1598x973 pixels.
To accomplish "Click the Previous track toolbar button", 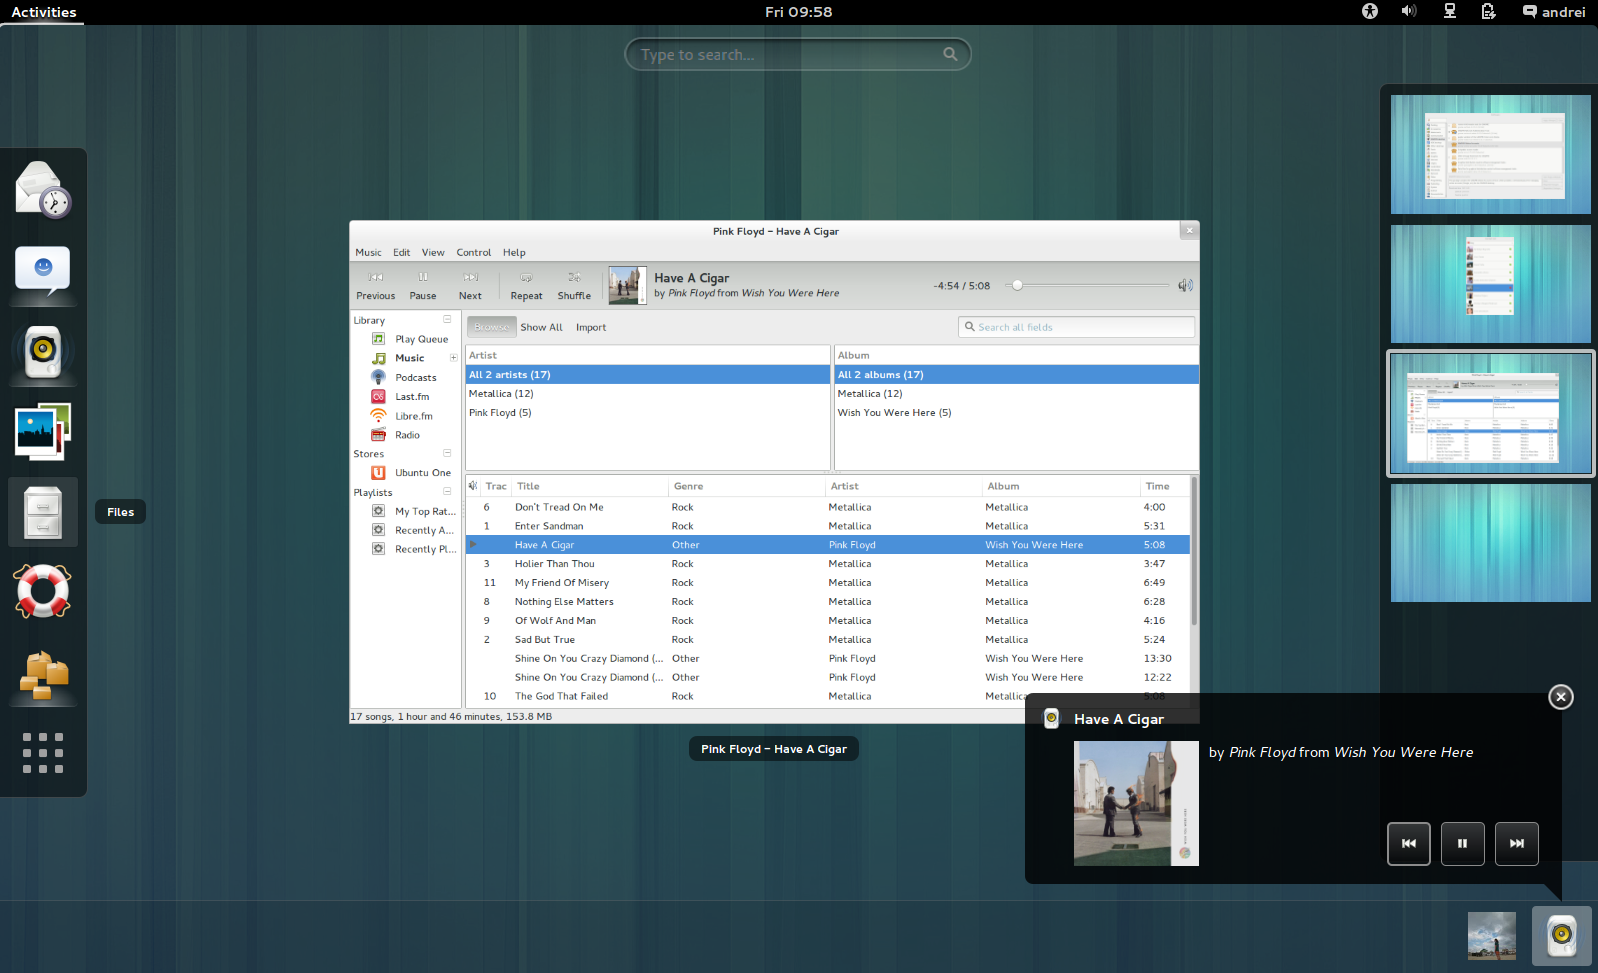I will click(375, 285).
